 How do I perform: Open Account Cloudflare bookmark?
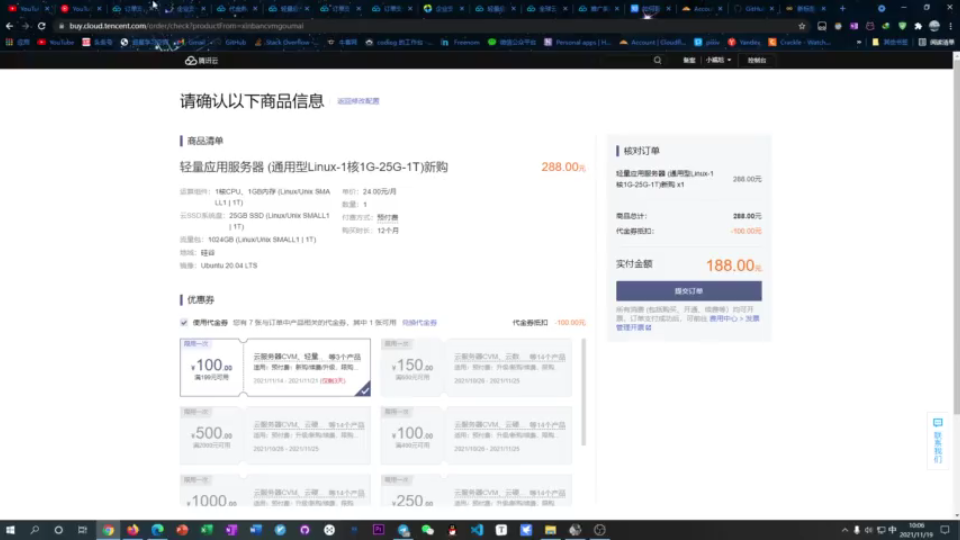pos(654,42)
